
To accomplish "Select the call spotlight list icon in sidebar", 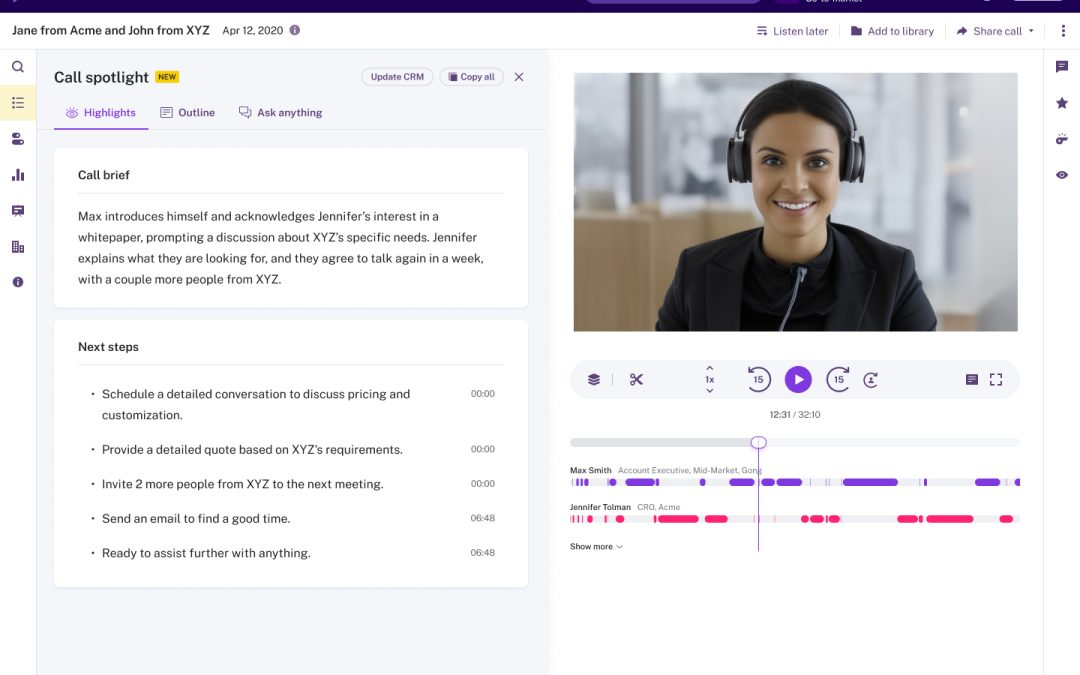I will (x=18, y=103).
